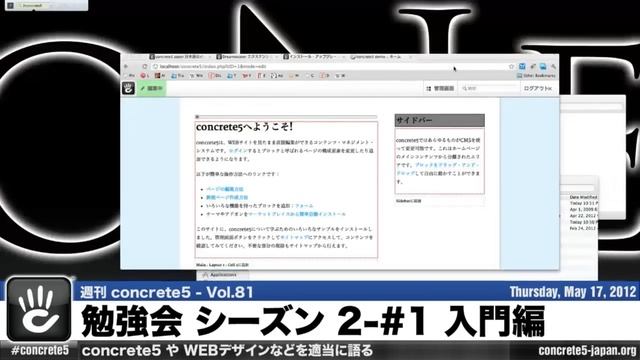Click Sidebarに追加 below the sidebar block
Viewport: 640px width, 360px height.
pyautogui.click(x=409, y=201)
